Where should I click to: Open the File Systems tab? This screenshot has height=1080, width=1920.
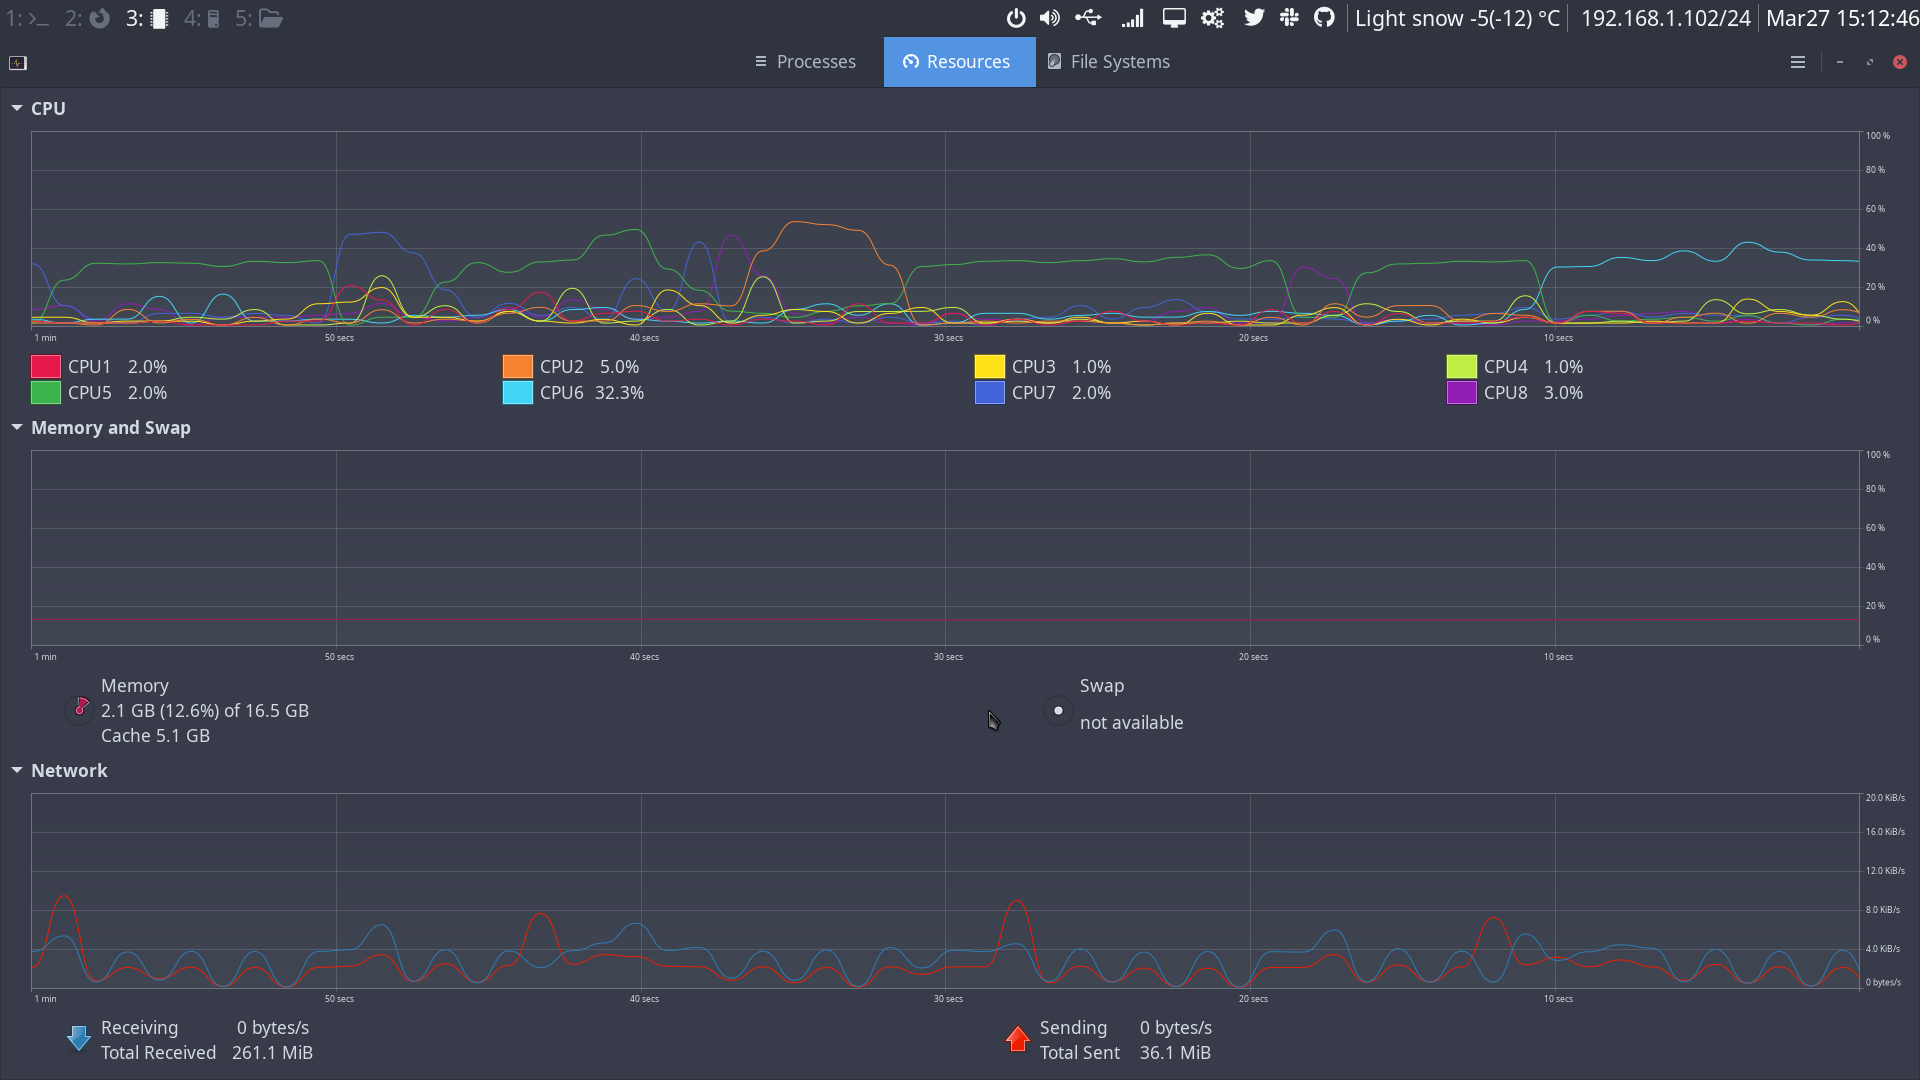pyautogui.click(x=1108, y=61)
